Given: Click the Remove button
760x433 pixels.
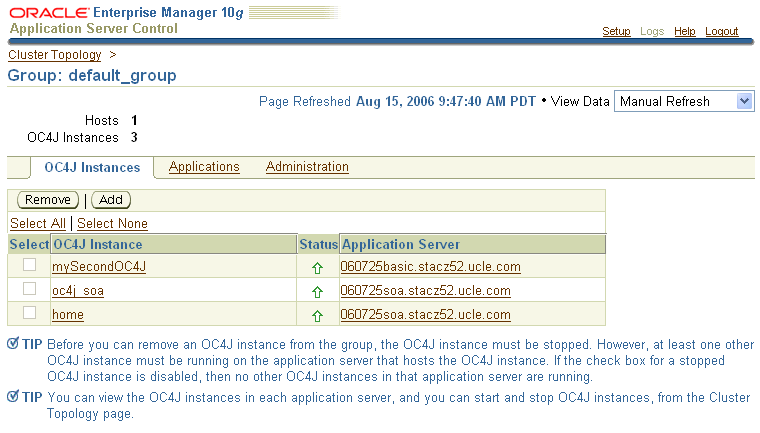Looking at the screenshot, I should [48, 200].
